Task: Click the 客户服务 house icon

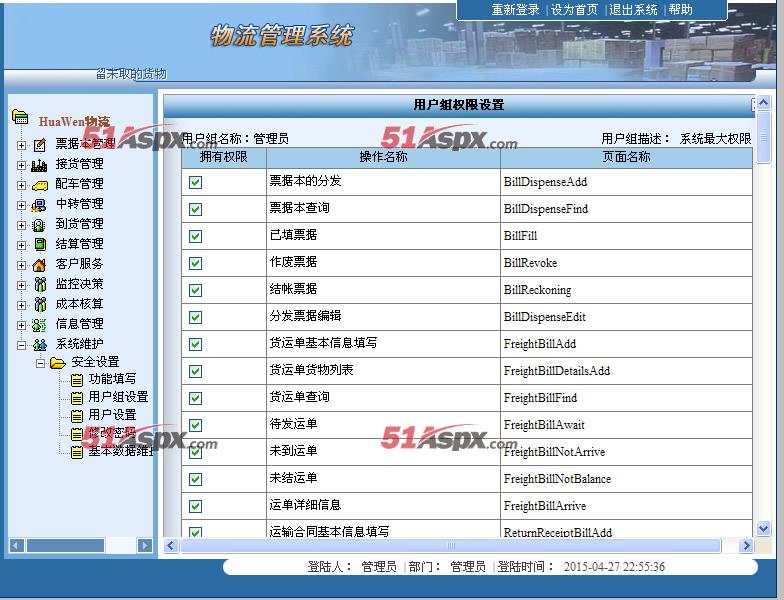Action: pyautogui.click(x=39, y=264)
